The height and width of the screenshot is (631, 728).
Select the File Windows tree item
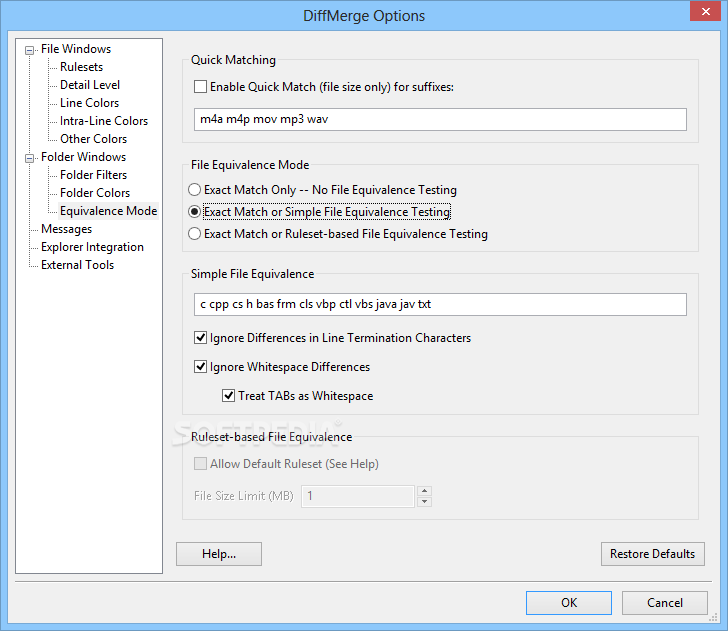pos(76,49)
